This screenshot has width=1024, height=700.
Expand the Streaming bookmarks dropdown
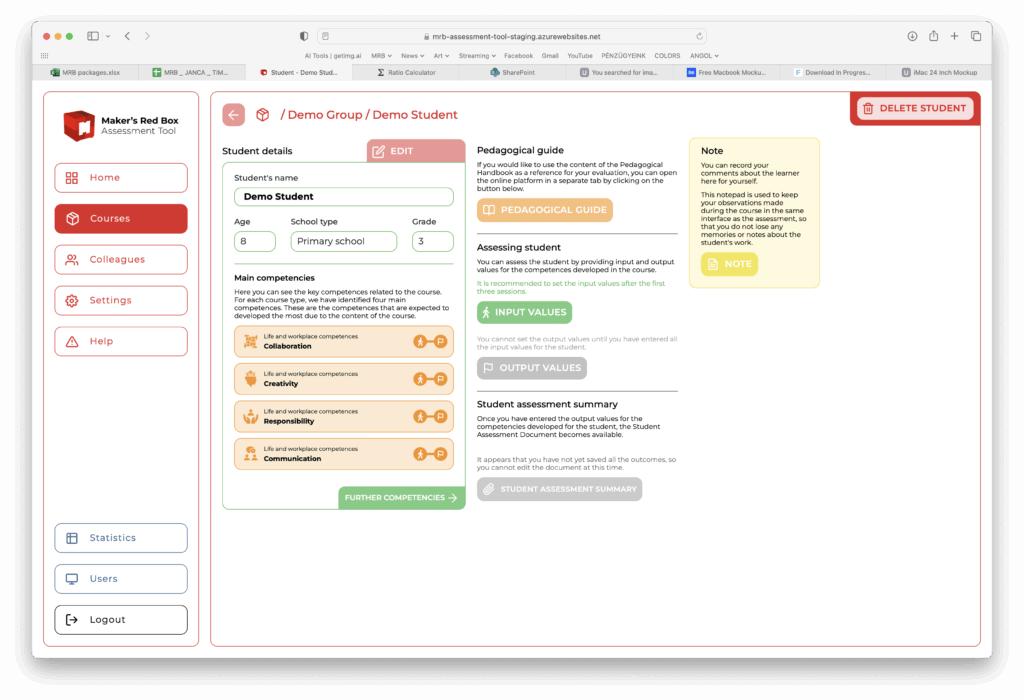tap(477, 56)
